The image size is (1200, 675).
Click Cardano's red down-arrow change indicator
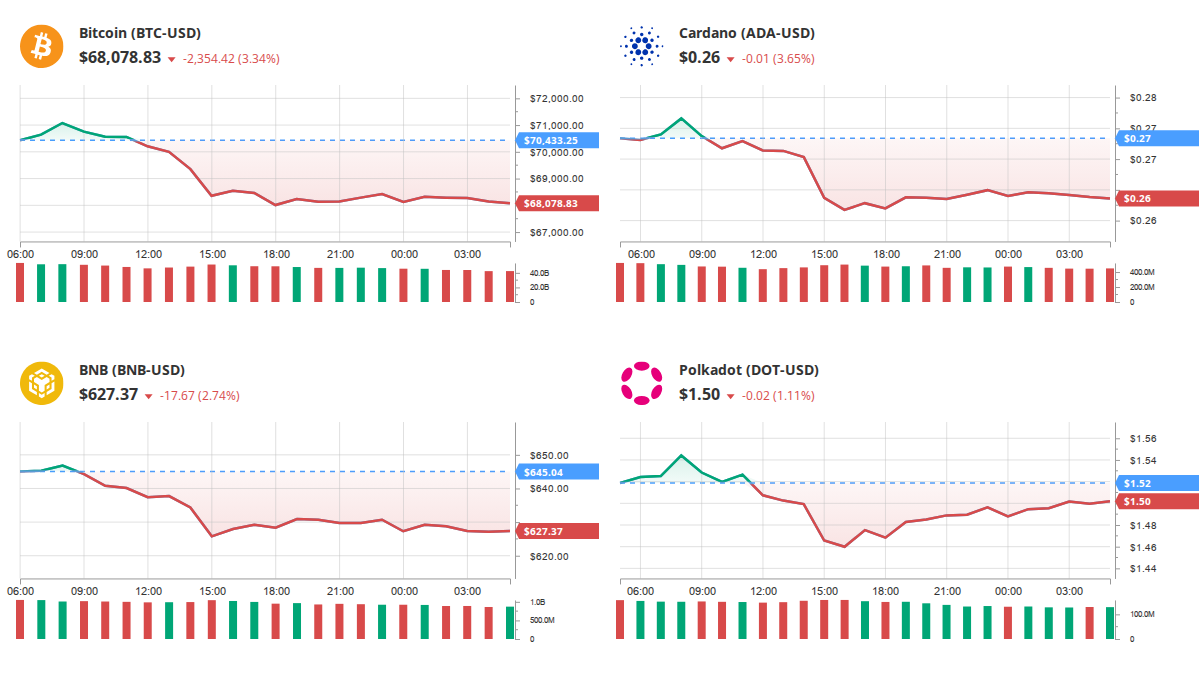pyautogui.click(x=731, y=59)
